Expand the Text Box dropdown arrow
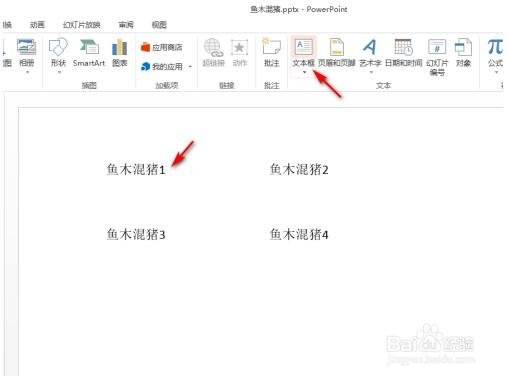This screenshot has width=507, height=376. (304, 72)
